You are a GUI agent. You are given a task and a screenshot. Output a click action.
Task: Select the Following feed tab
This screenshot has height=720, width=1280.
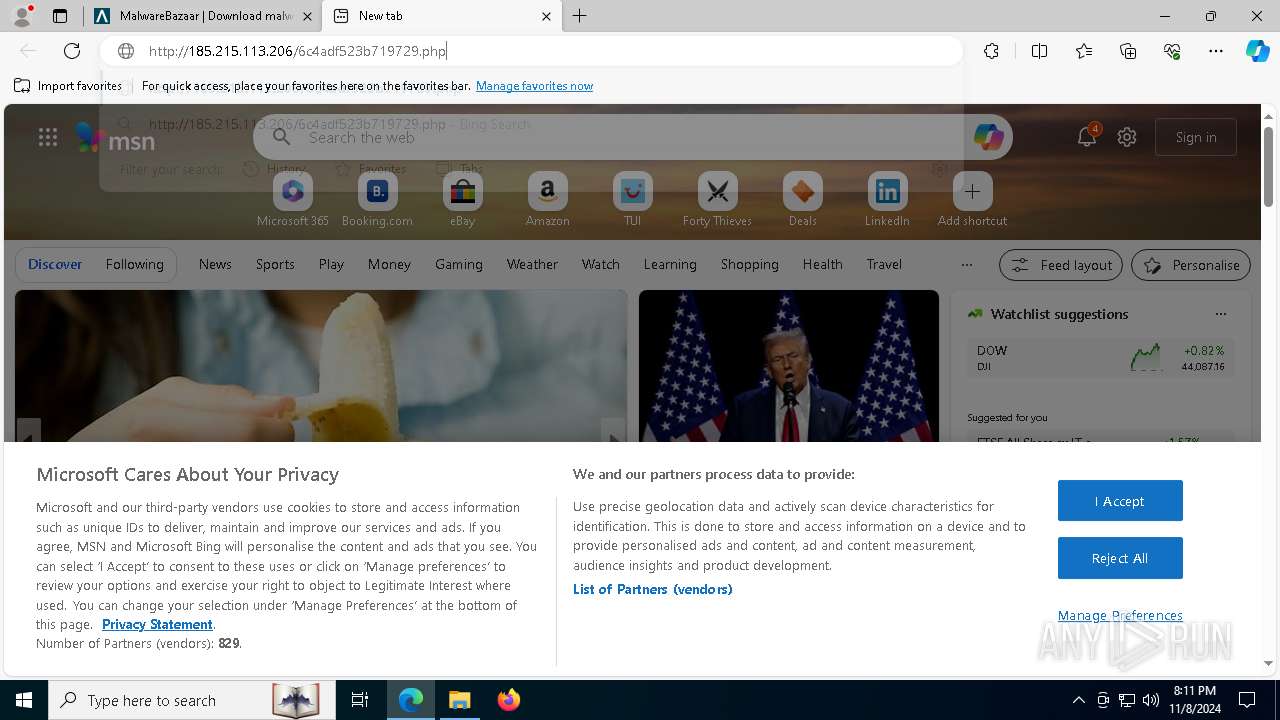coord(134,264)
